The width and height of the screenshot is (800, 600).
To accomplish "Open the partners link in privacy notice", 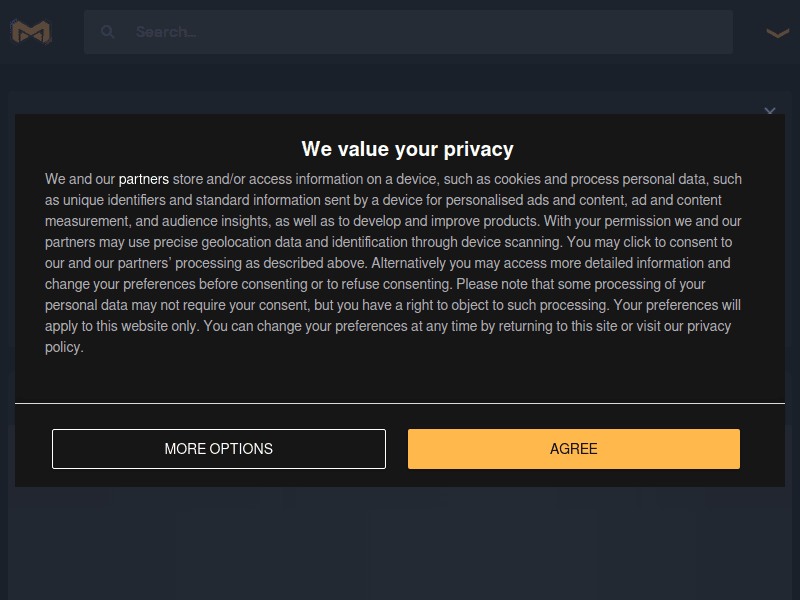I will 144,180.
